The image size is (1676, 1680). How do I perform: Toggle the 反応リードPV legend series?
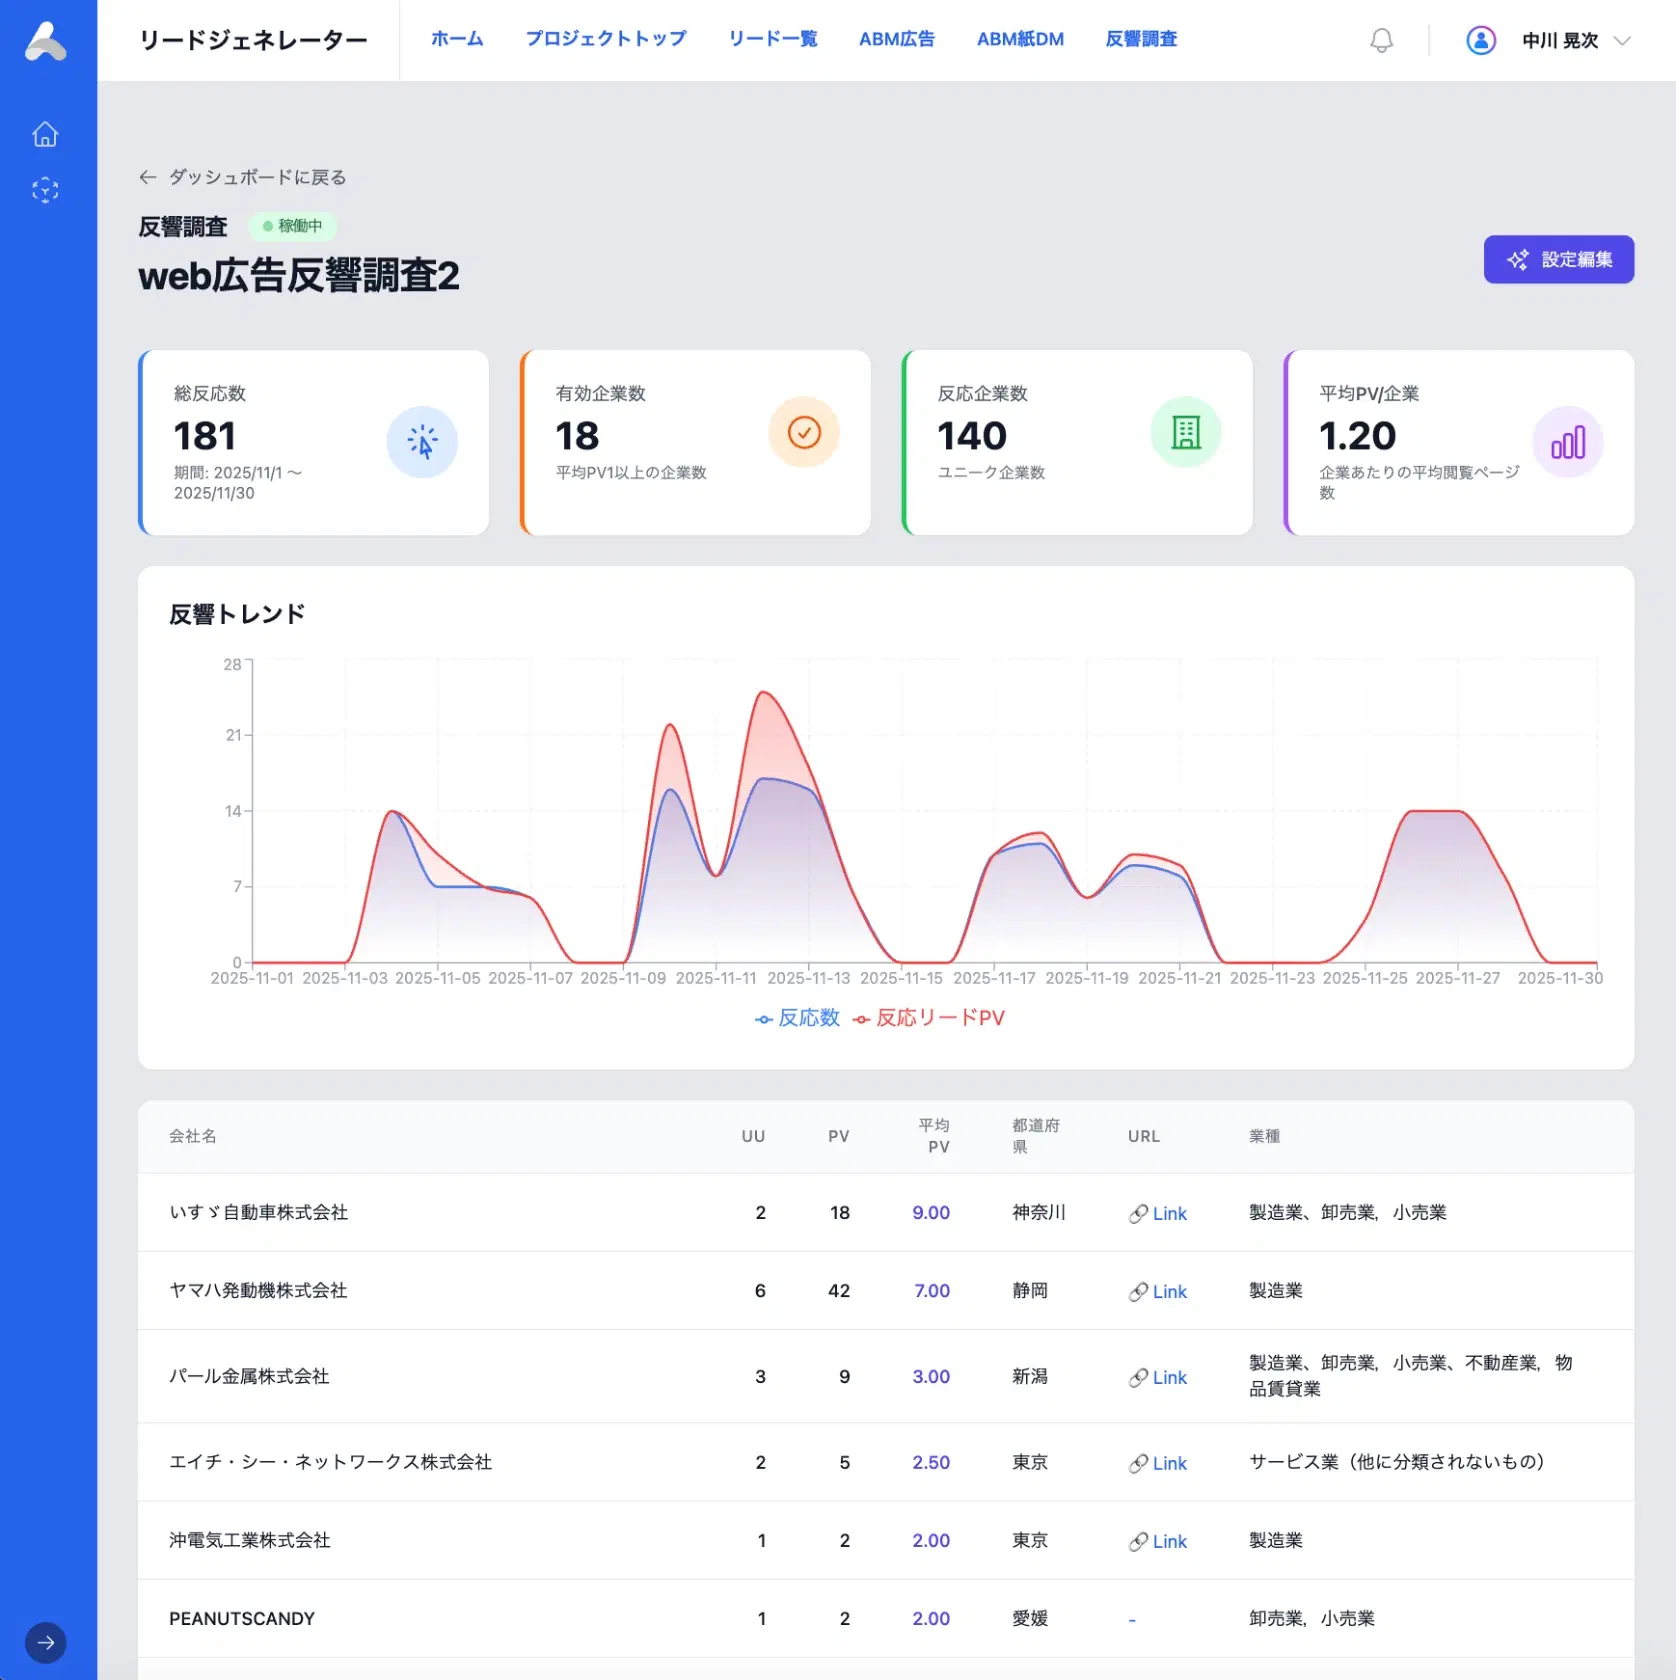click(x=929, y=1018)
